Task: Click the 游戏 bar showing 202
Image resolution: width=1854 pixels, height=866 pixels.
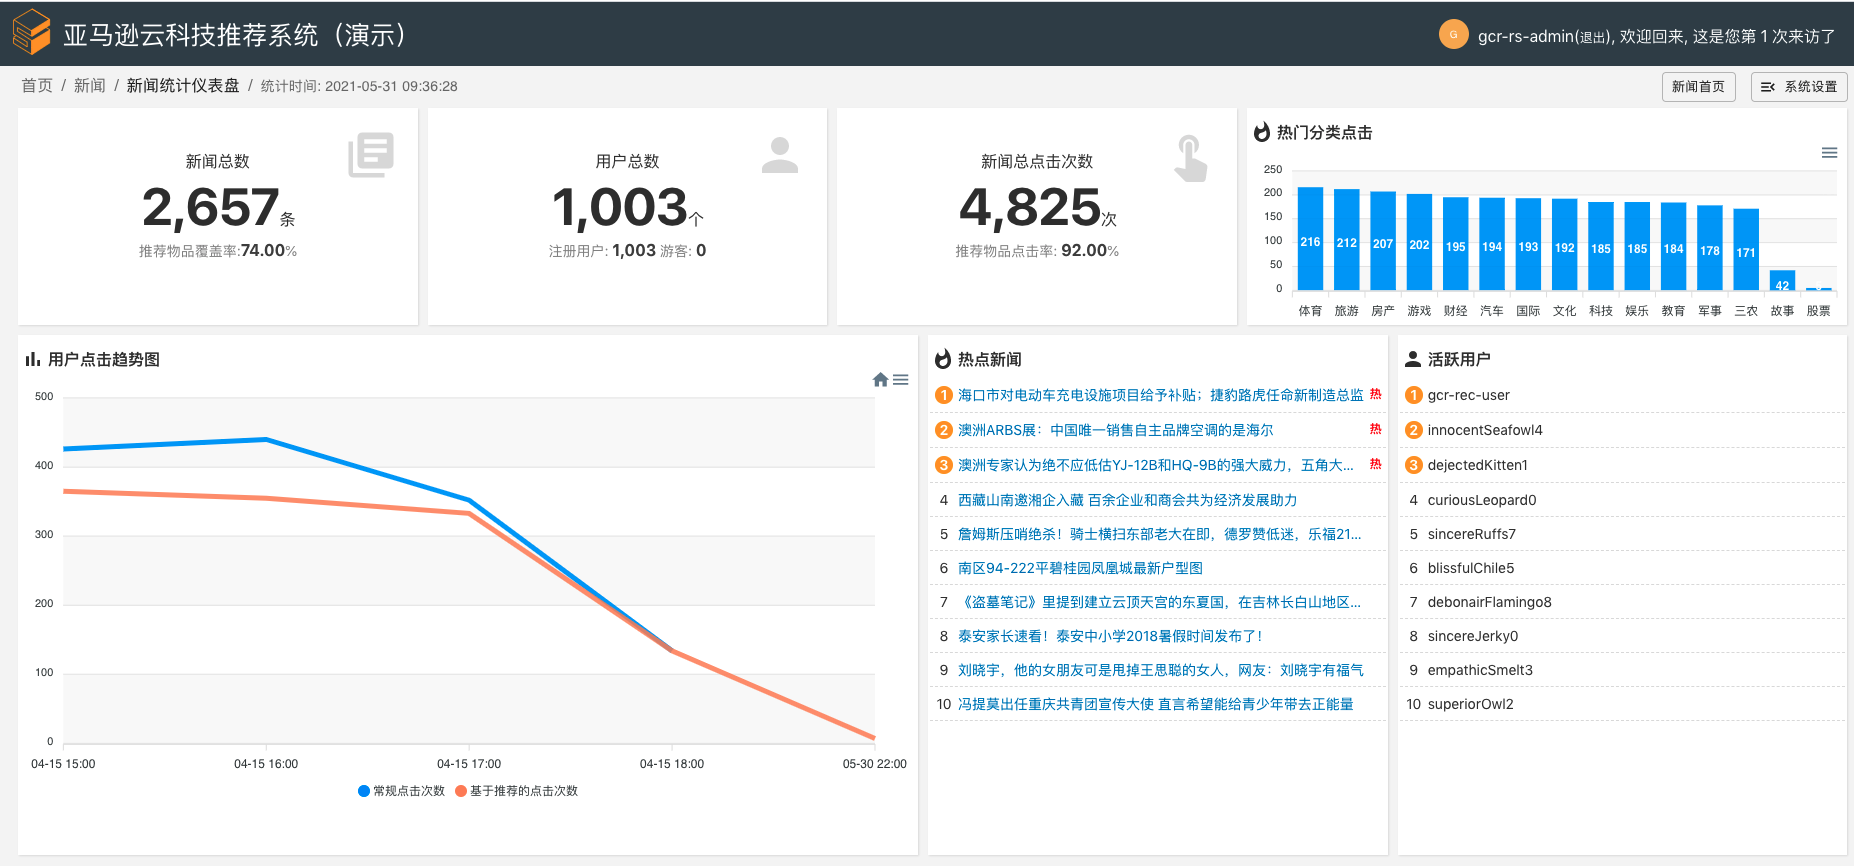Action: (x=1419, y=242)
